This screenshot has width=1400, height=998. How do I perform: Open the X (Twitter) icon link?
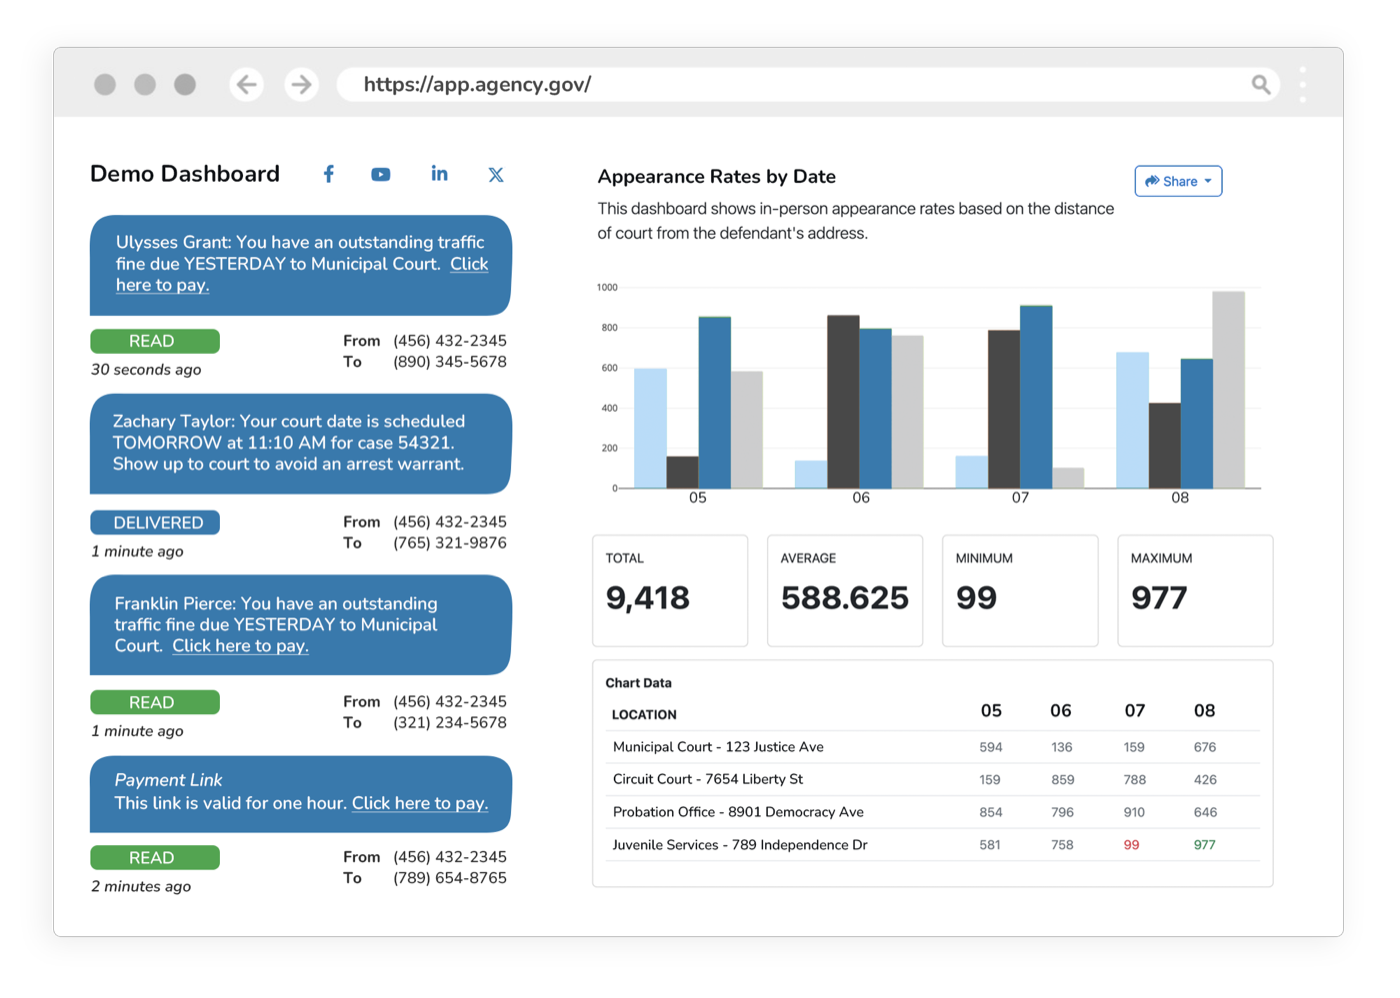496,174
